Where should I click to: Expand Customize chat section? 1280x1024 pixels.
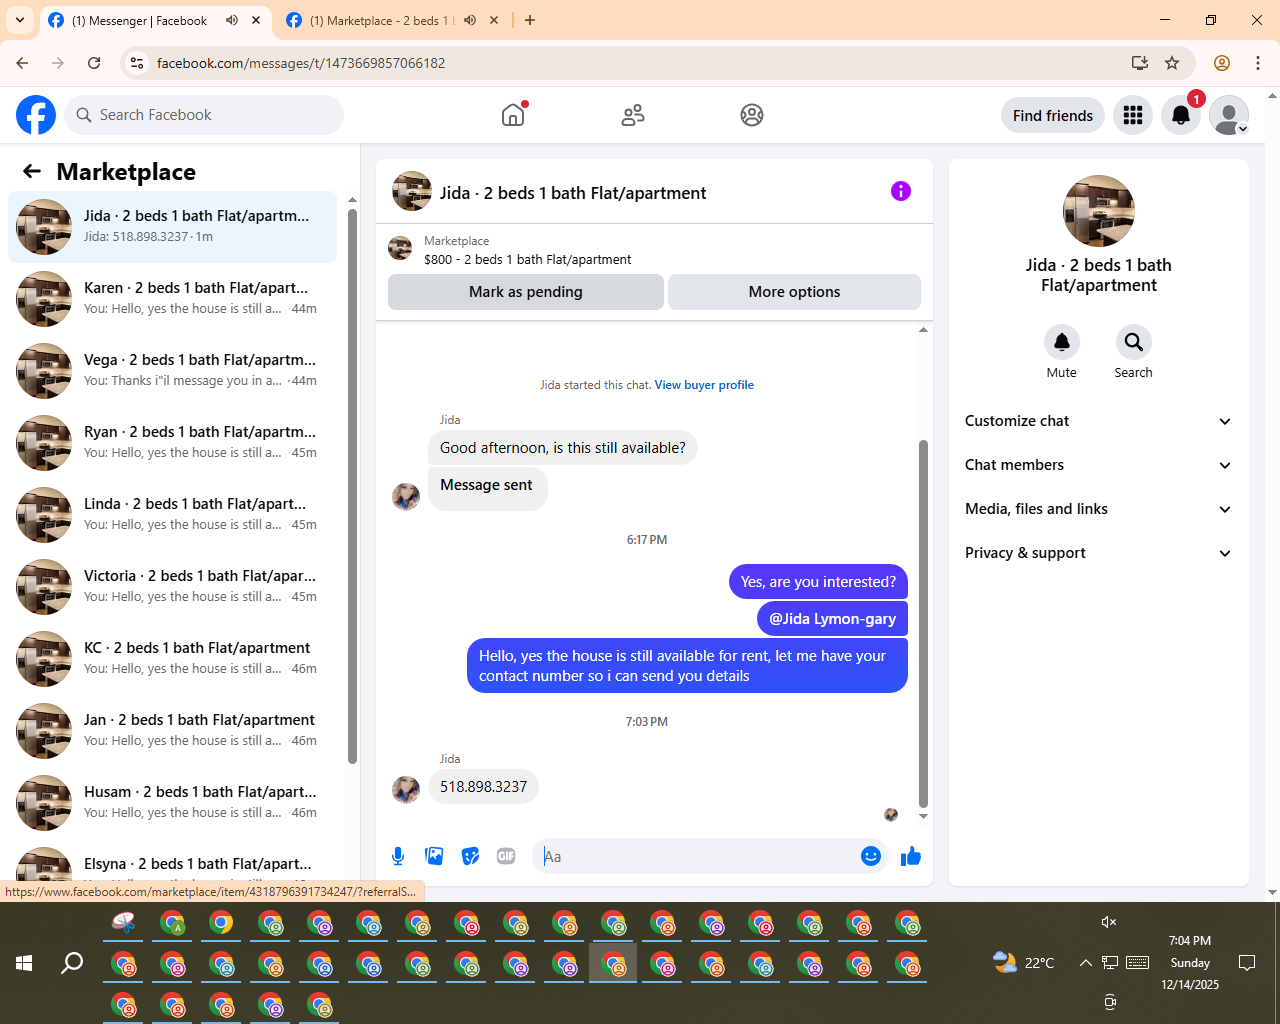(x=1098, y=421)
